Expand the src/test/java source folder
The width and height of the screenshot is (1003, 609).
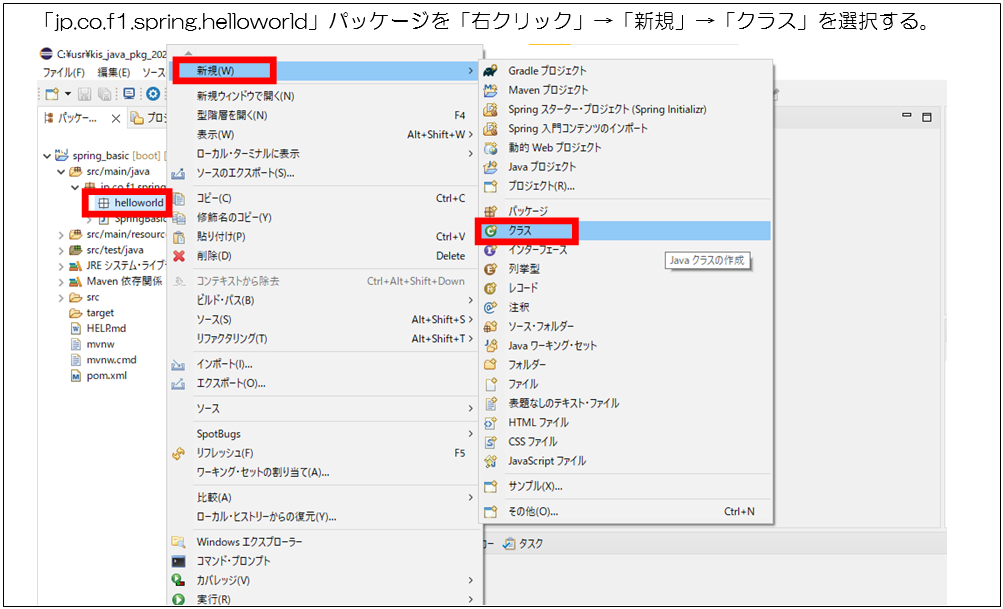click(60, 250)
